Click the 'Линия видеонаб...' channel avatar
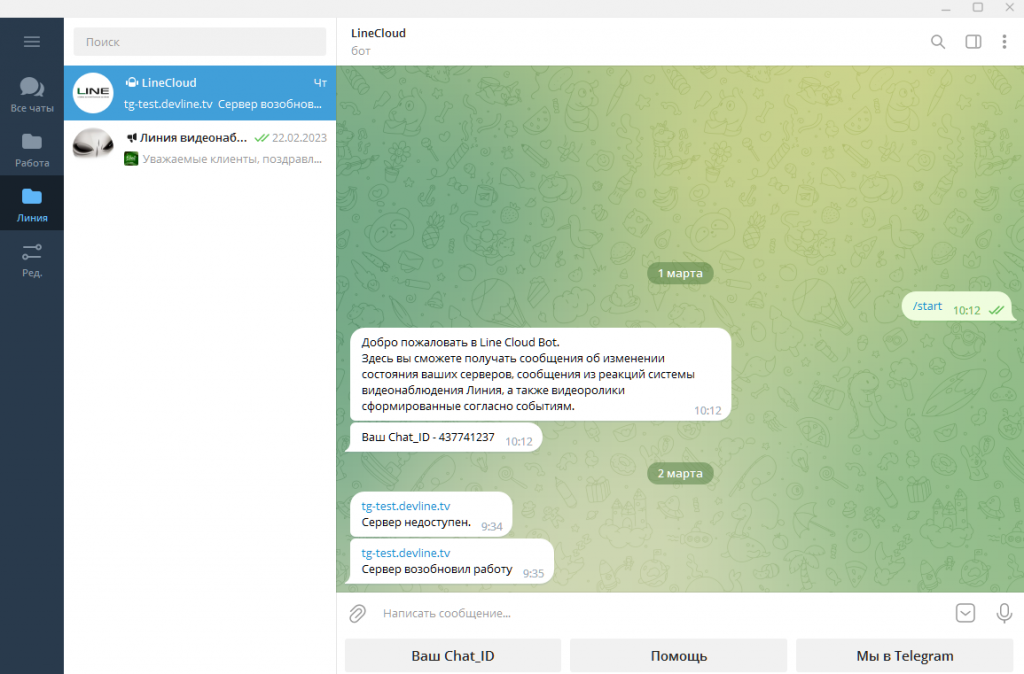Viewport: 1024px width, 674px height. click(x=93, y=148)
